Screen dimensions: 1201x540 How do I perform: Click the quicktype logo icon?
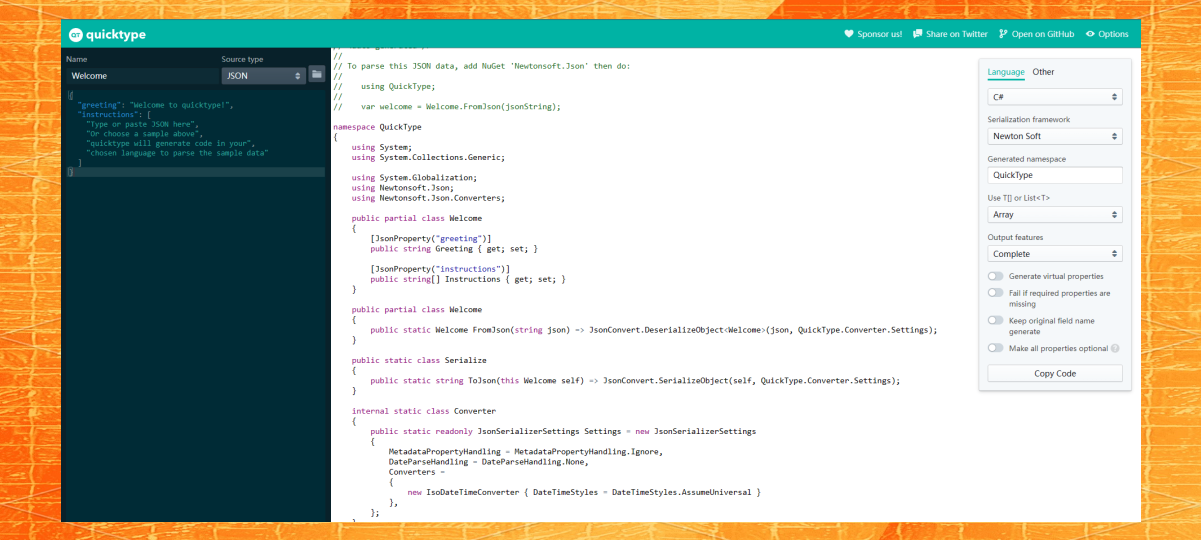coord(75,34)
